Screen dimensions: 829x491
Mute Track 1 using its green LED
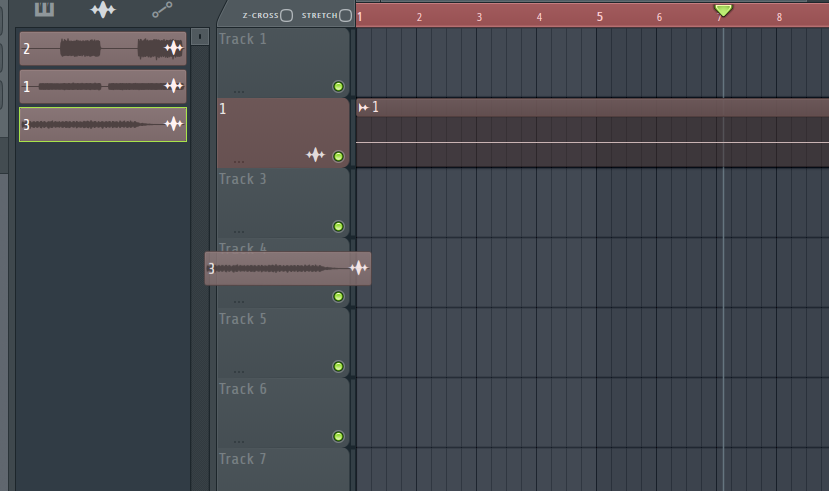pos(338,87)
